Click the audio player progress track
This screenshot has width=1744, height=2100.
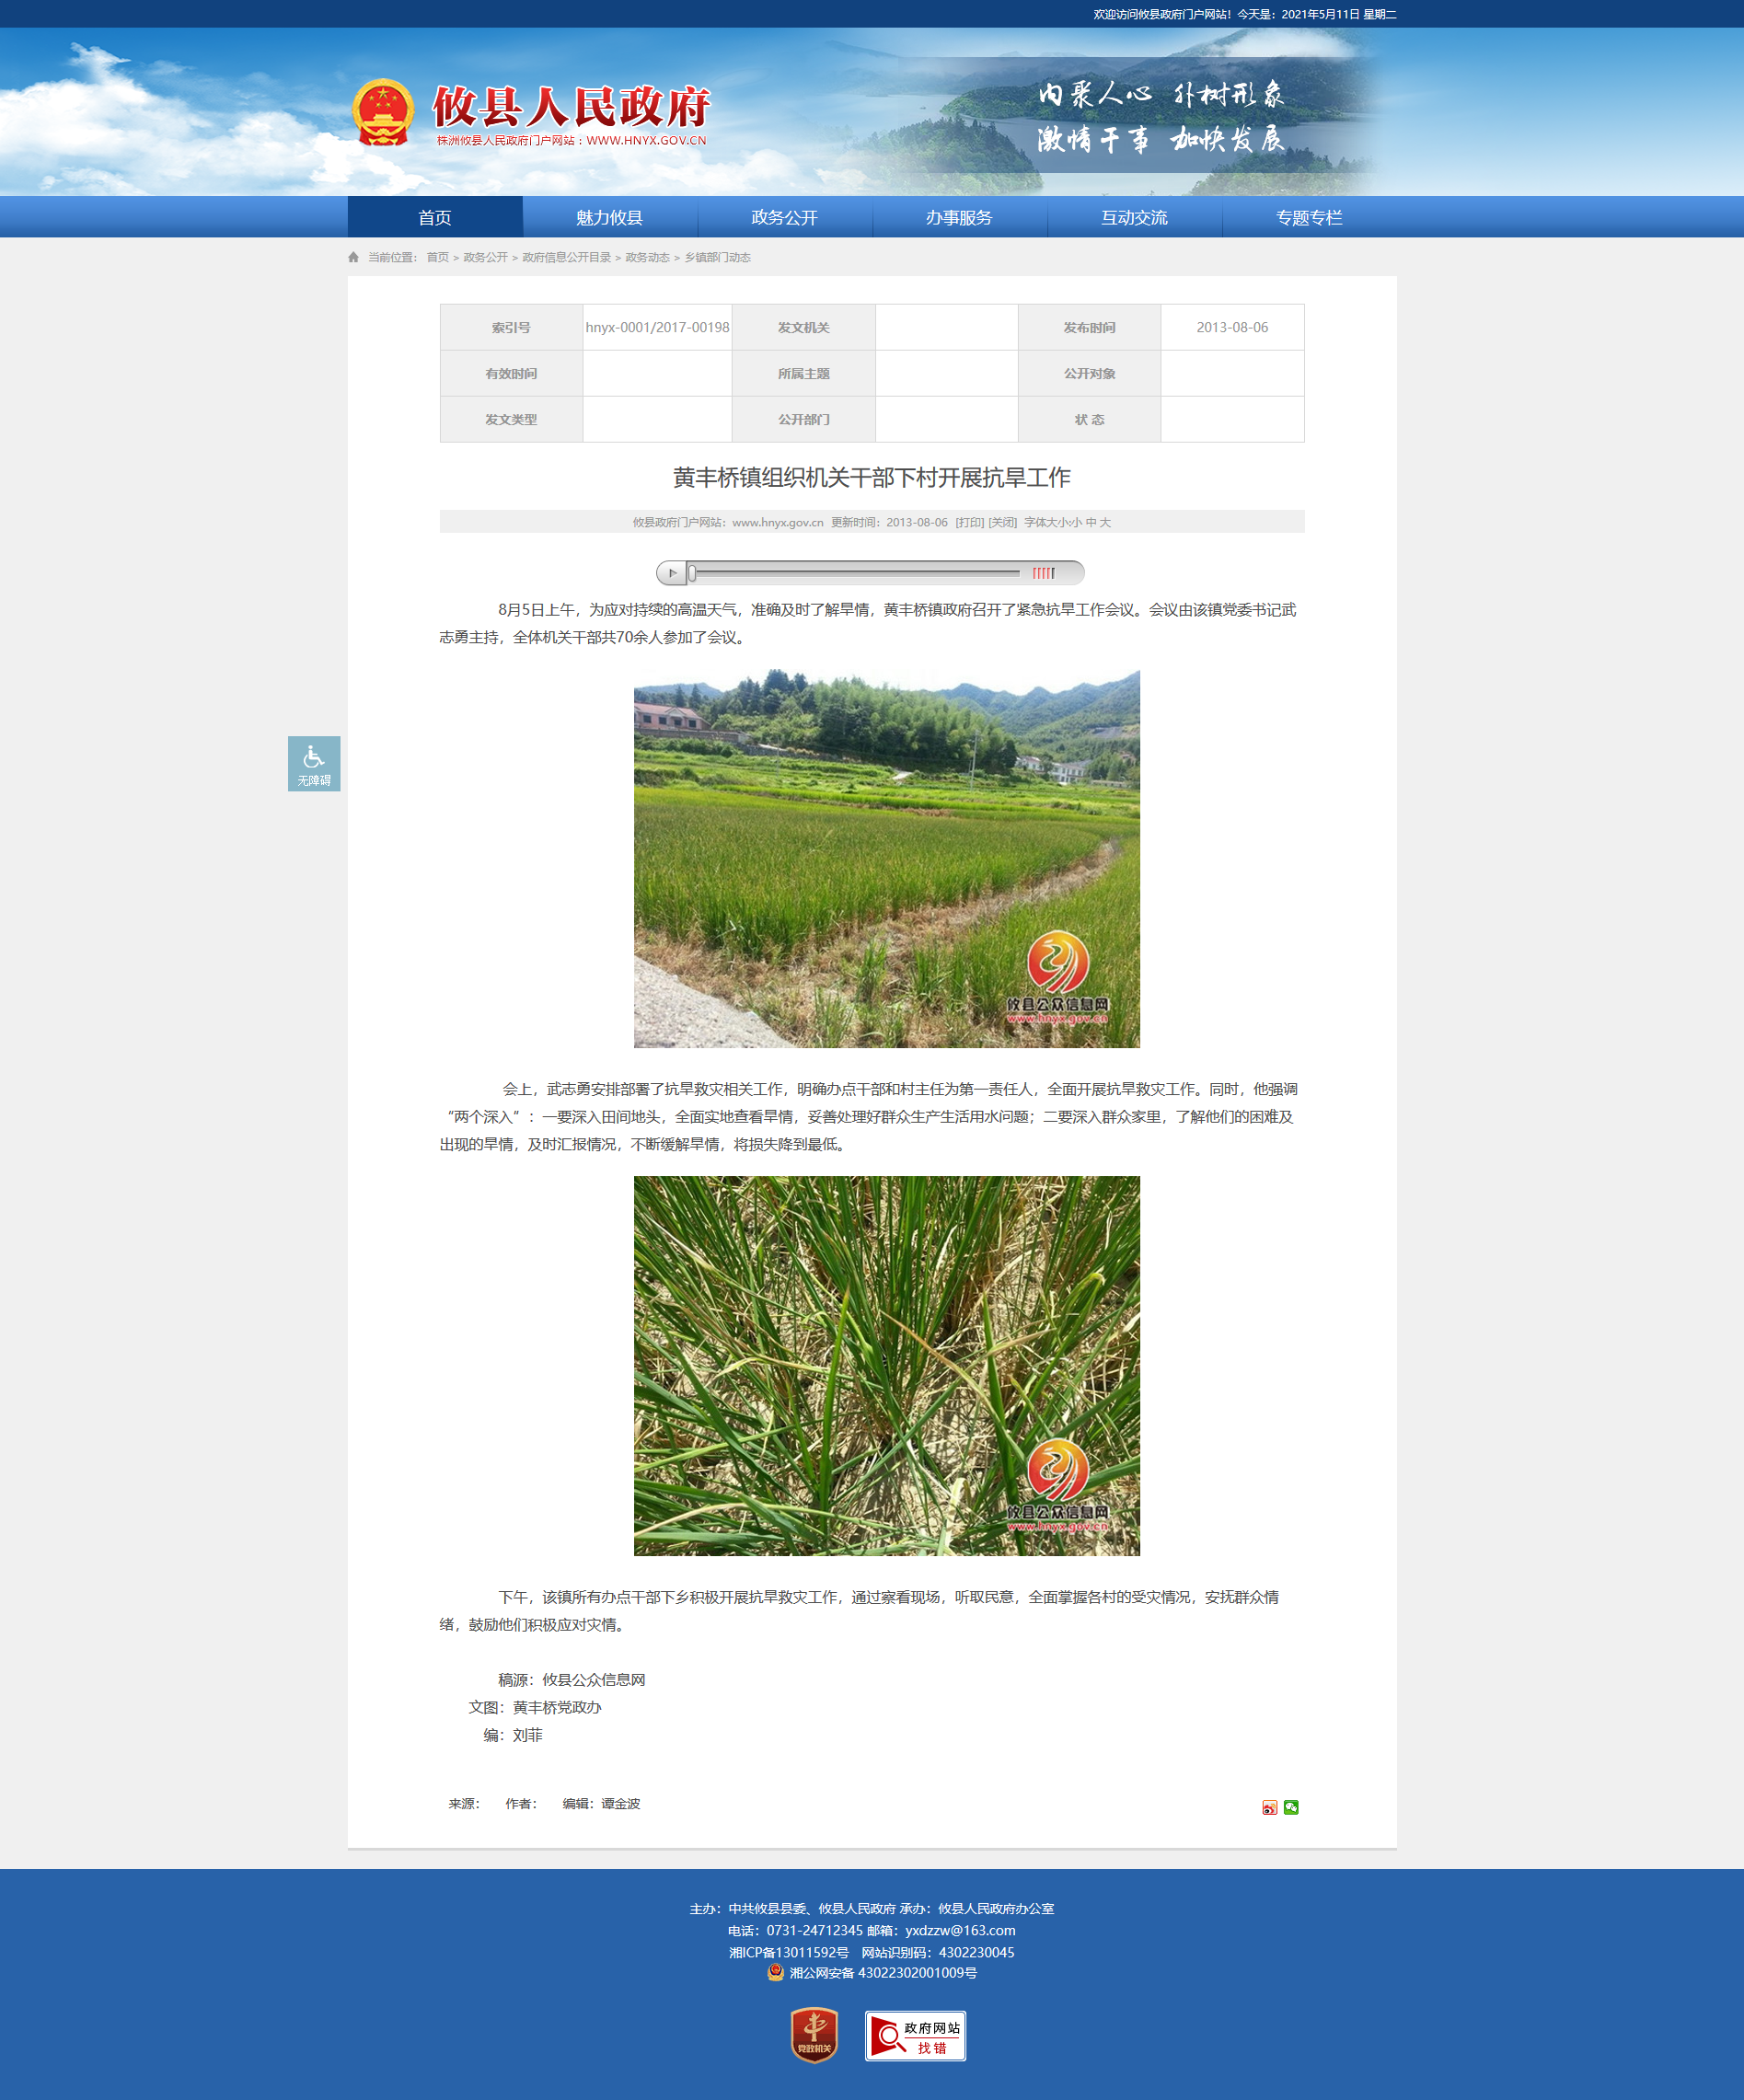[855, 573]
